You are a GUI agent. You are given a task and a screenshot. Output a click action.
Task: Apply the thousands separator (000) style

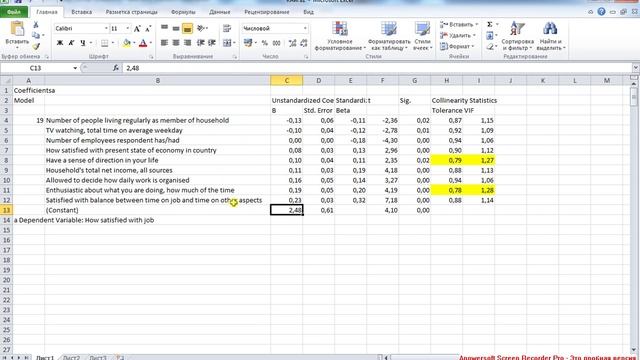[276, 43]
